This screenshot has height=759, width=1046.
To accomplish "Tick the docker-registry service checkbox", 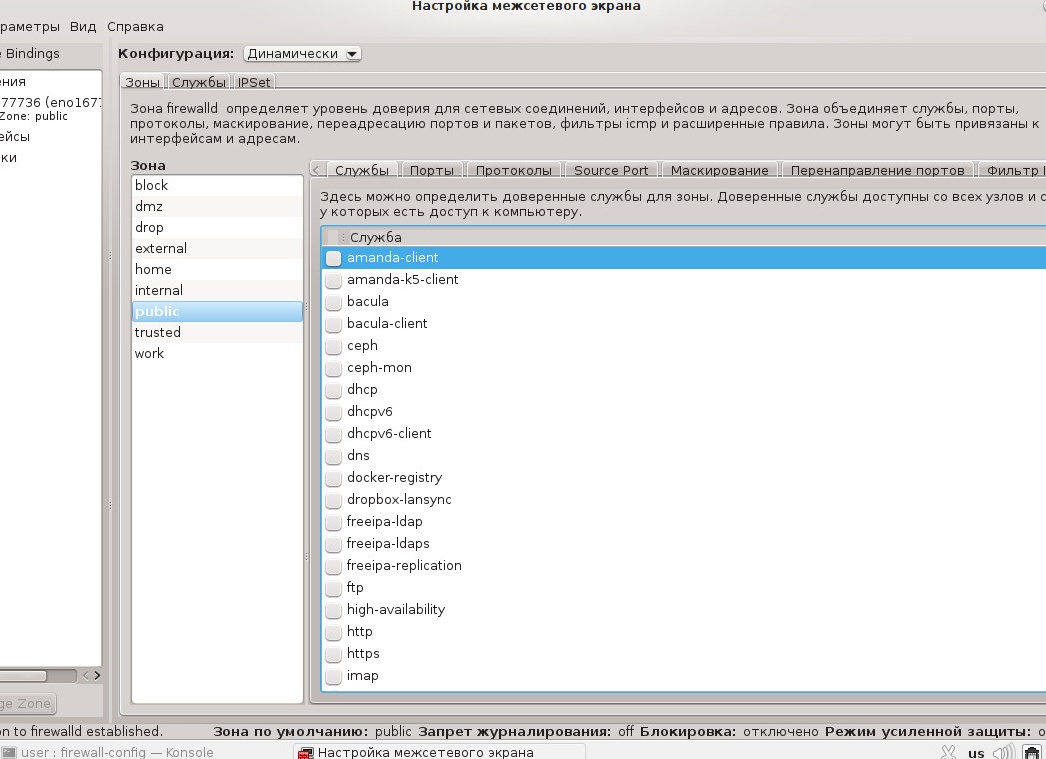I will pos(334,478).
